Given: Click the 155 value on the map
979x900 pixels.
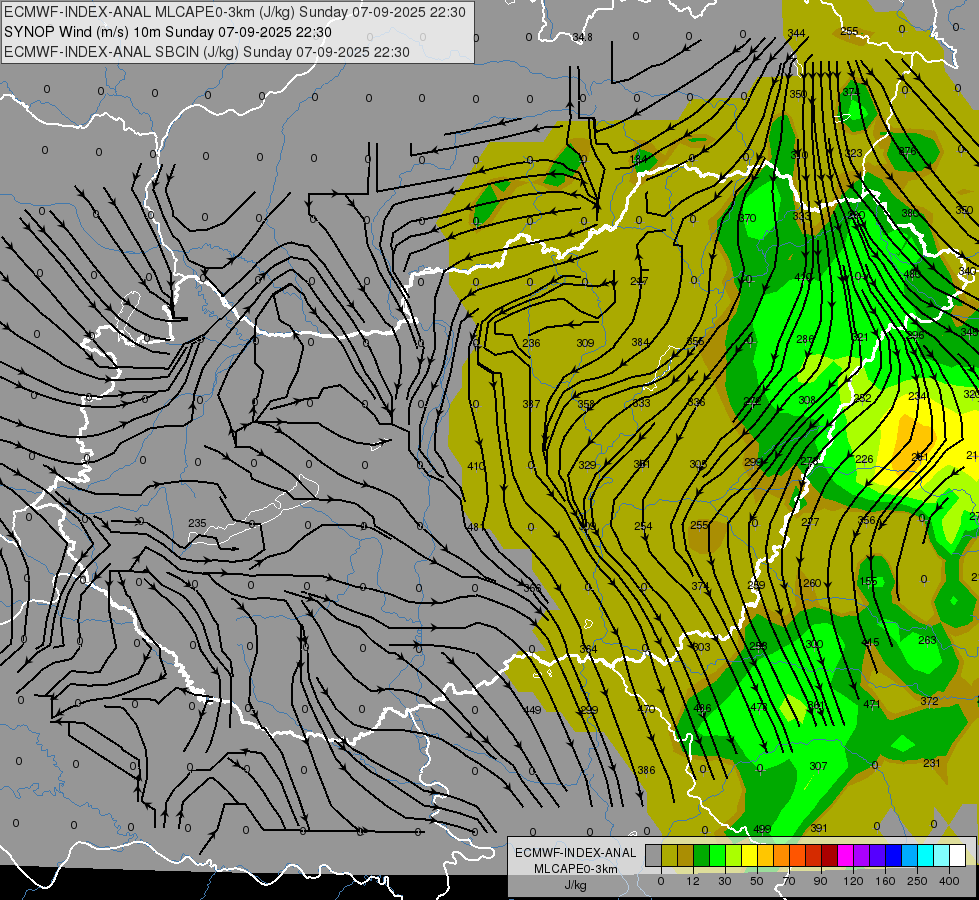Looking at the screenshot, I should point(868,581).
